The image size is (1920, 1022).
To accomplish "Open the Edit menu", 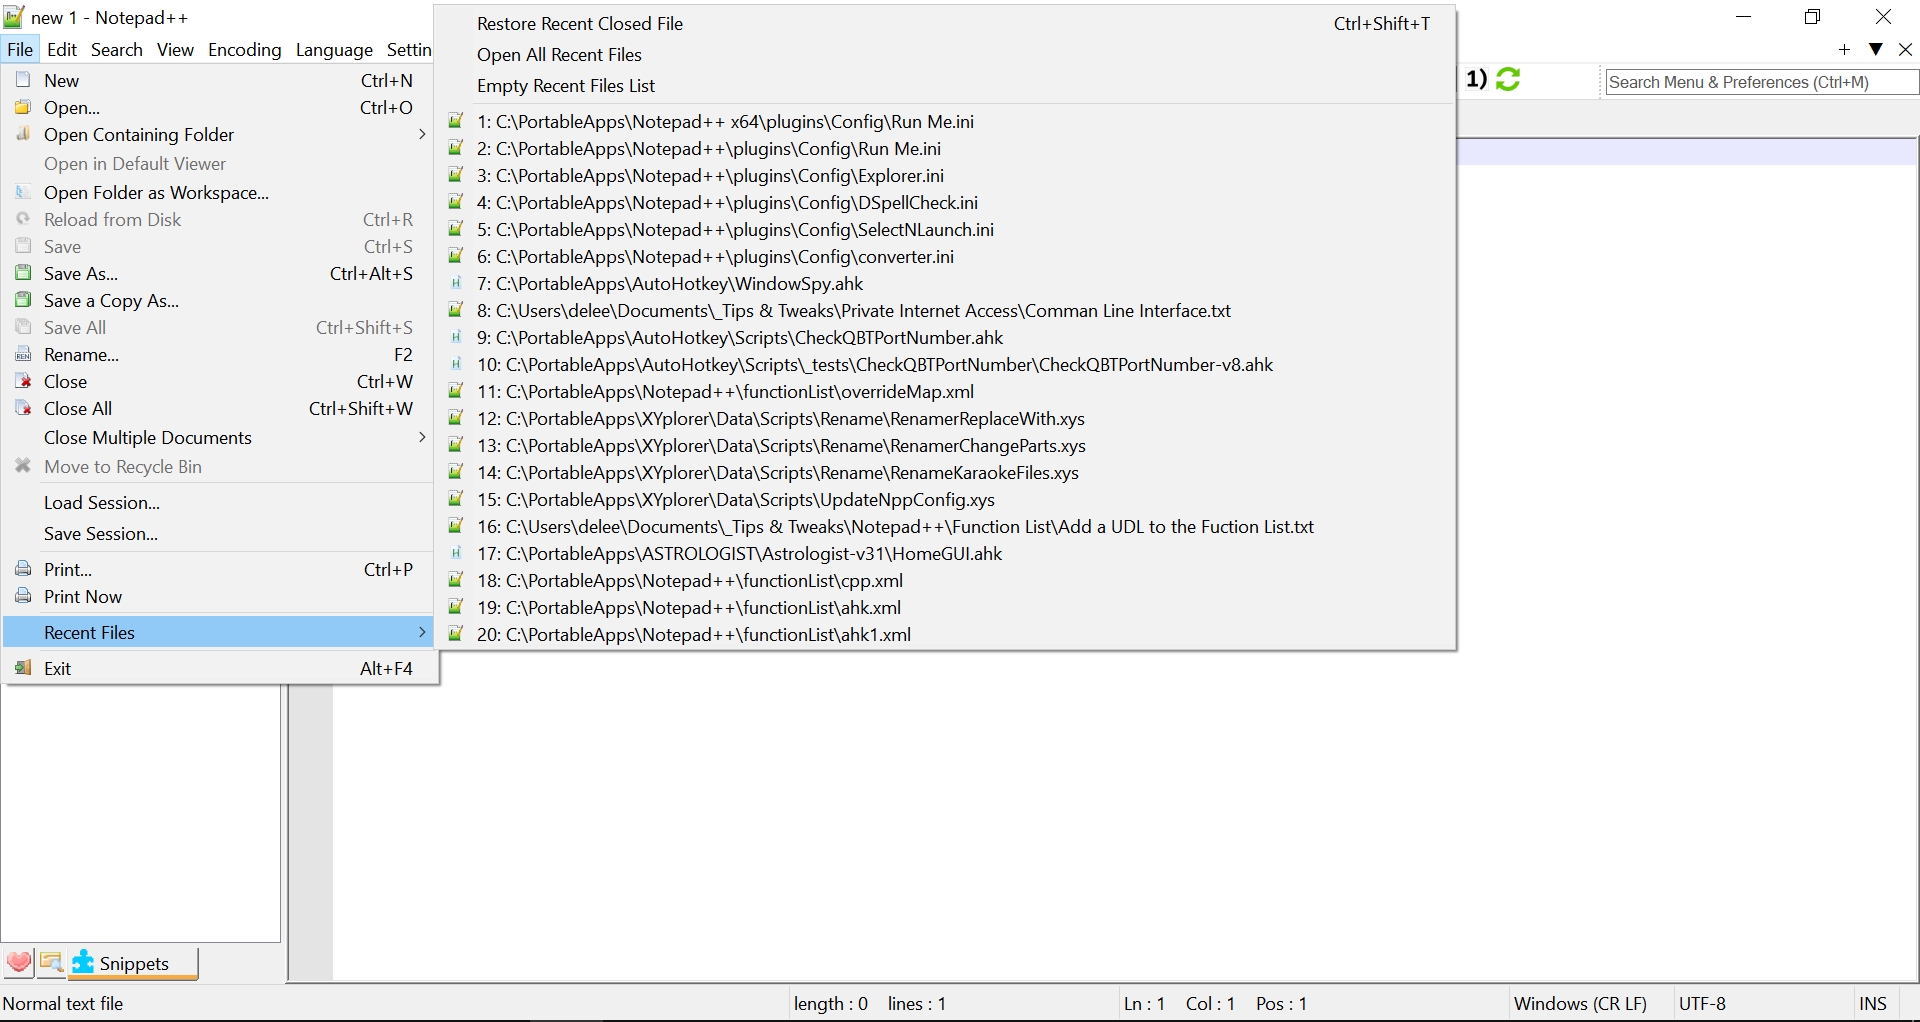I will (x=62, y=49).
